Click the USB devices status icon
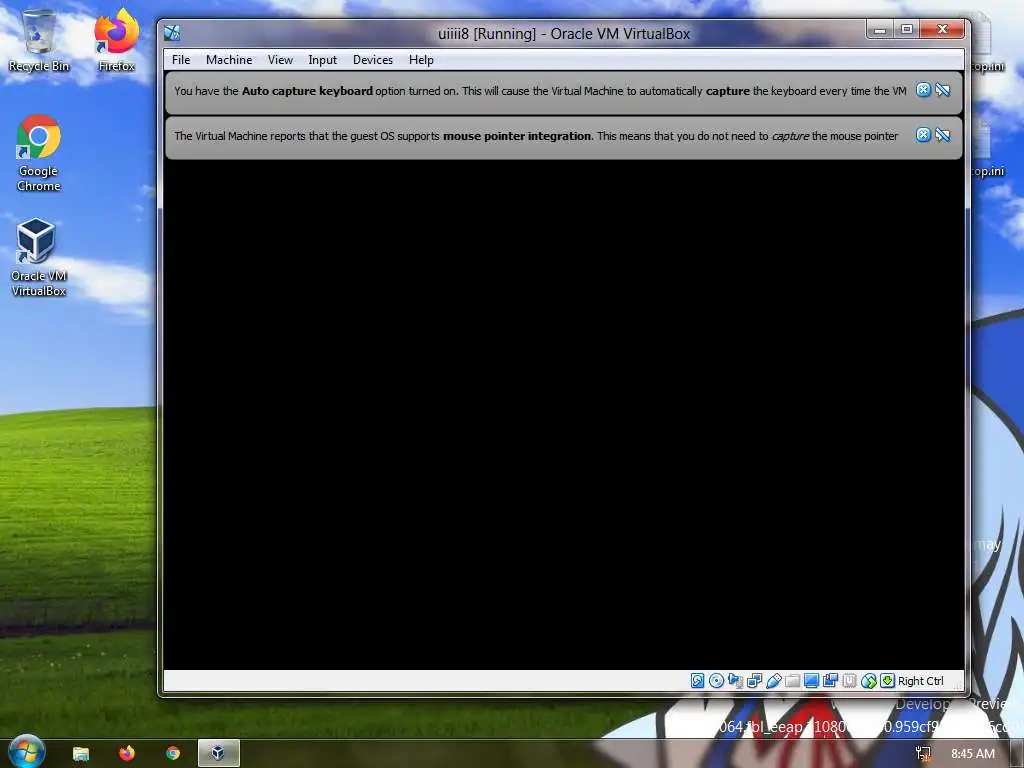Image resolution: width=1024 pixels, height=768 pixels. 774,680
